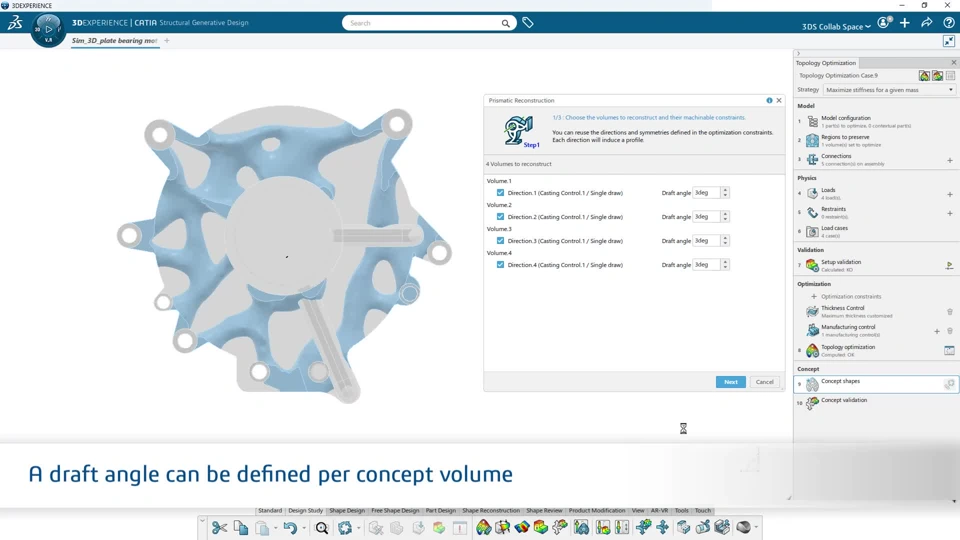Adjust the Volume.3 draft angle spinner
The width and height of the screenshot is (960, 540).
tap(725, 241)
